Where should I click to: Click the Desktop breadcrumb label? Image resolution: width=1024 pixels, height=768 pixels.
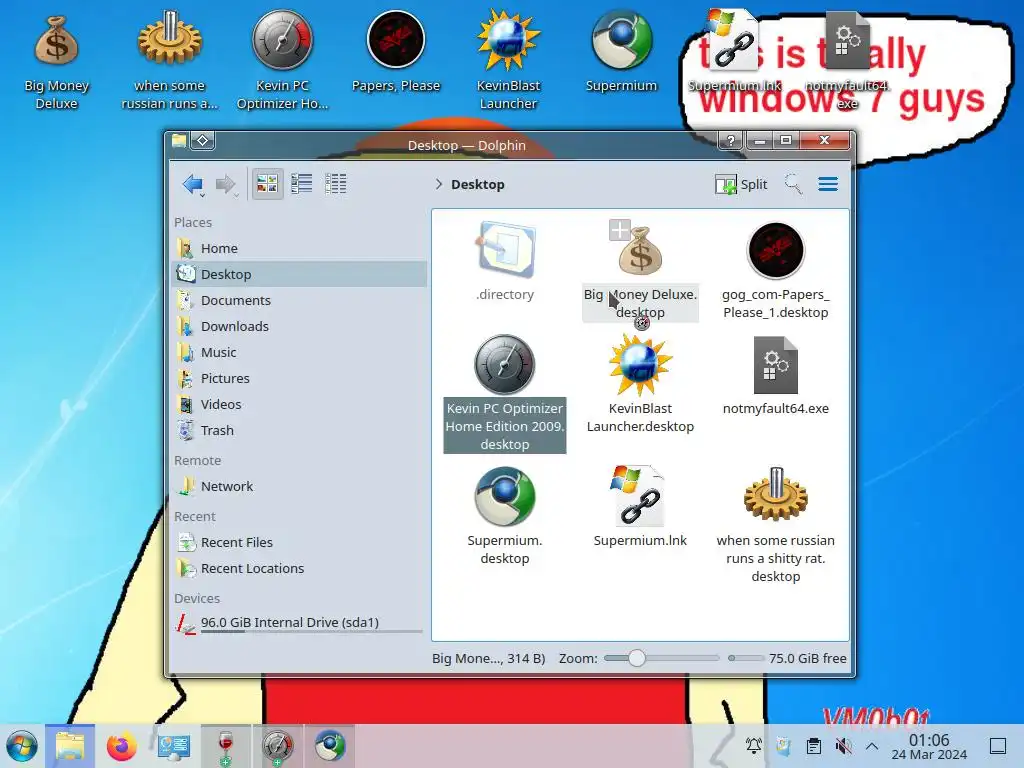coord(477,185)
